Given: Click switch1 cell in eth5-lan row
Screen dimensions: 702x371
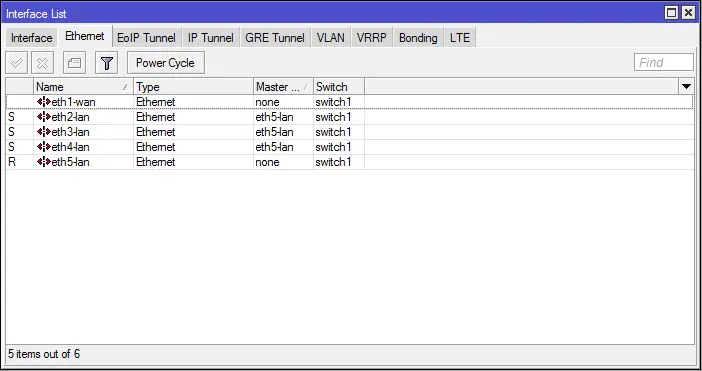Looking at the screenshot, I should (x=339, y=162).
